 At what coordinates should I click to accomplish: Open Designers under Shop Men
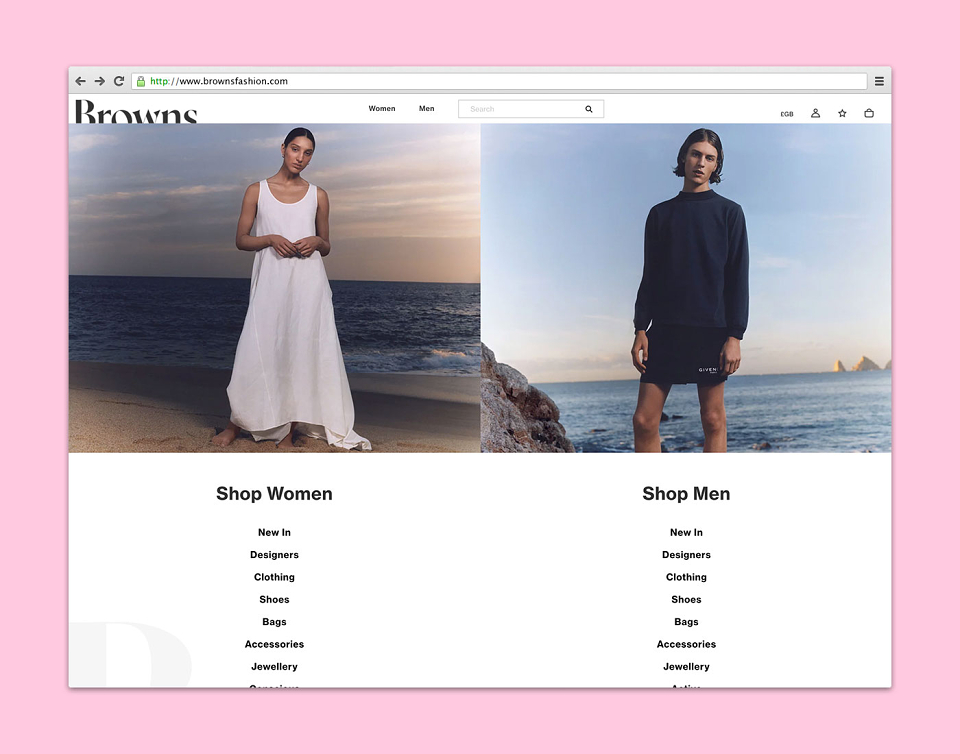pos(686,554)
